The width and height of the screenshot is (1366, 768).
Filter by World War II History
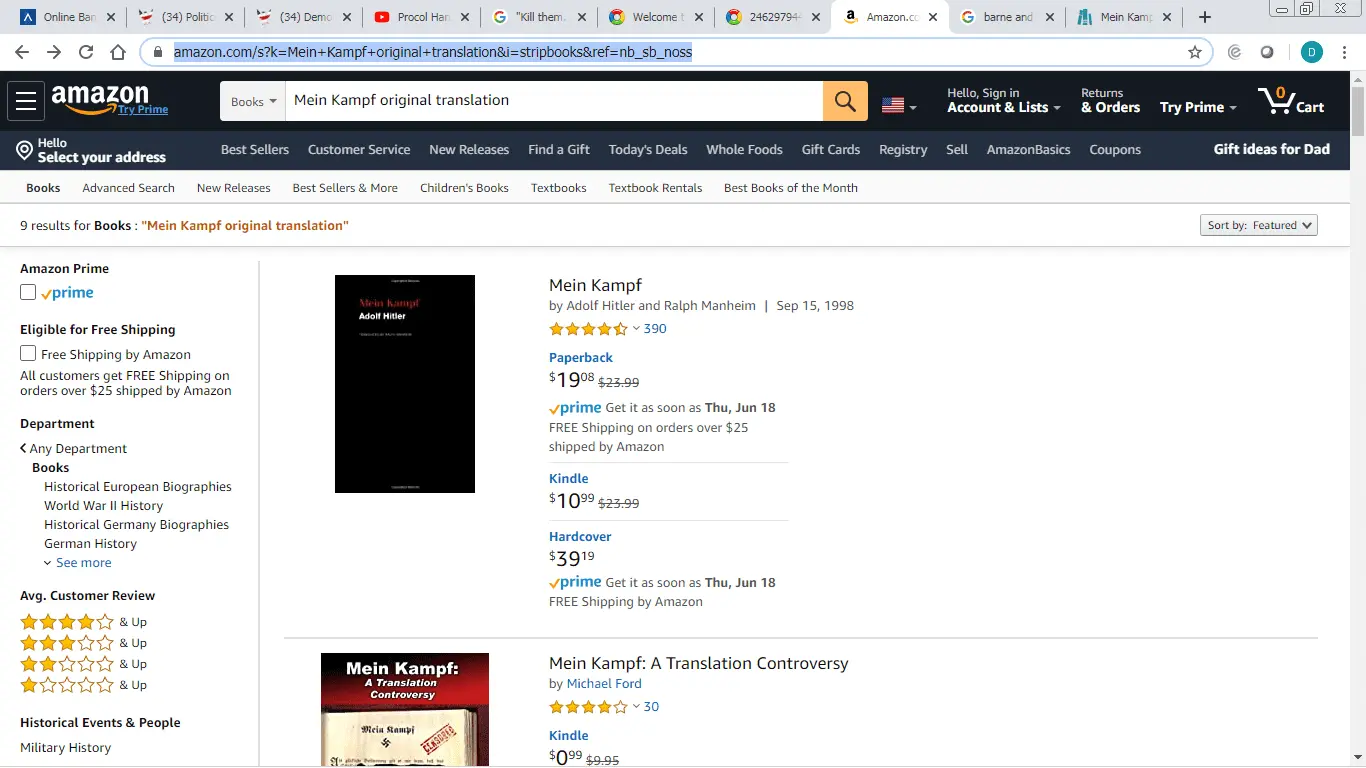point(103,506)
